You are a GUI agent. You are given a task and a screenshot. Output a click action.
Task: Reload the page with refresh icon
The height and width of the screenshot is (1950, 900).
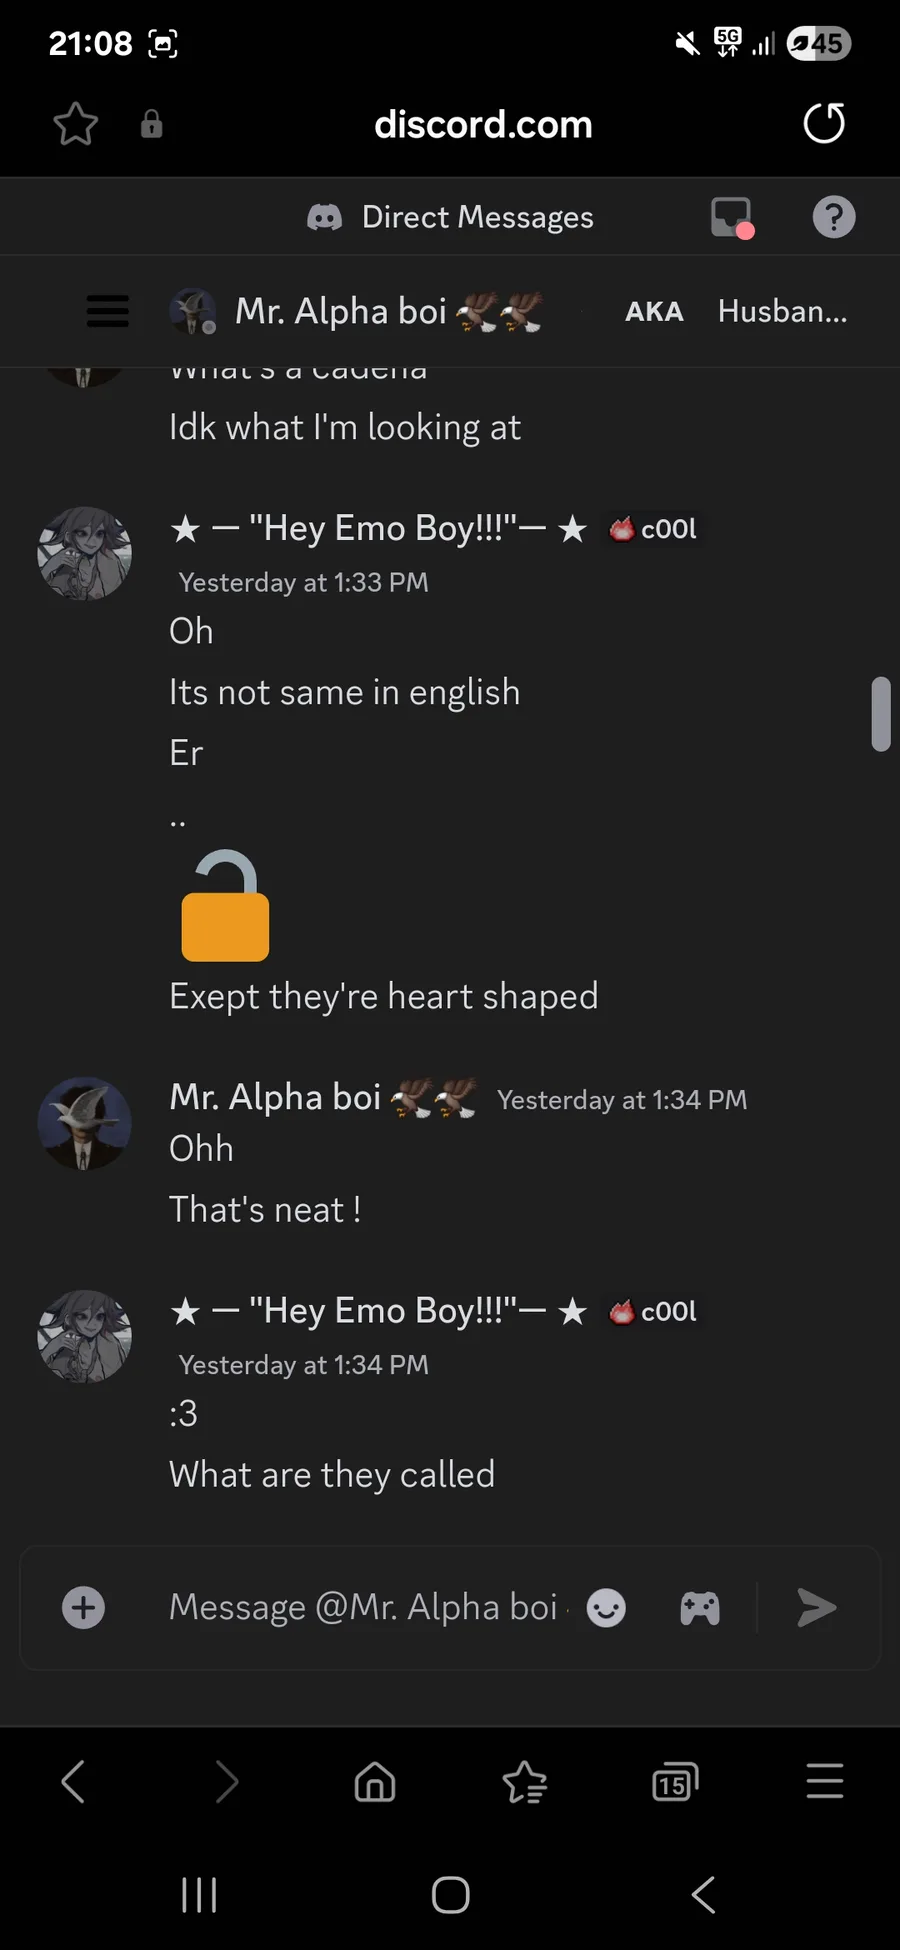[824, 124]
